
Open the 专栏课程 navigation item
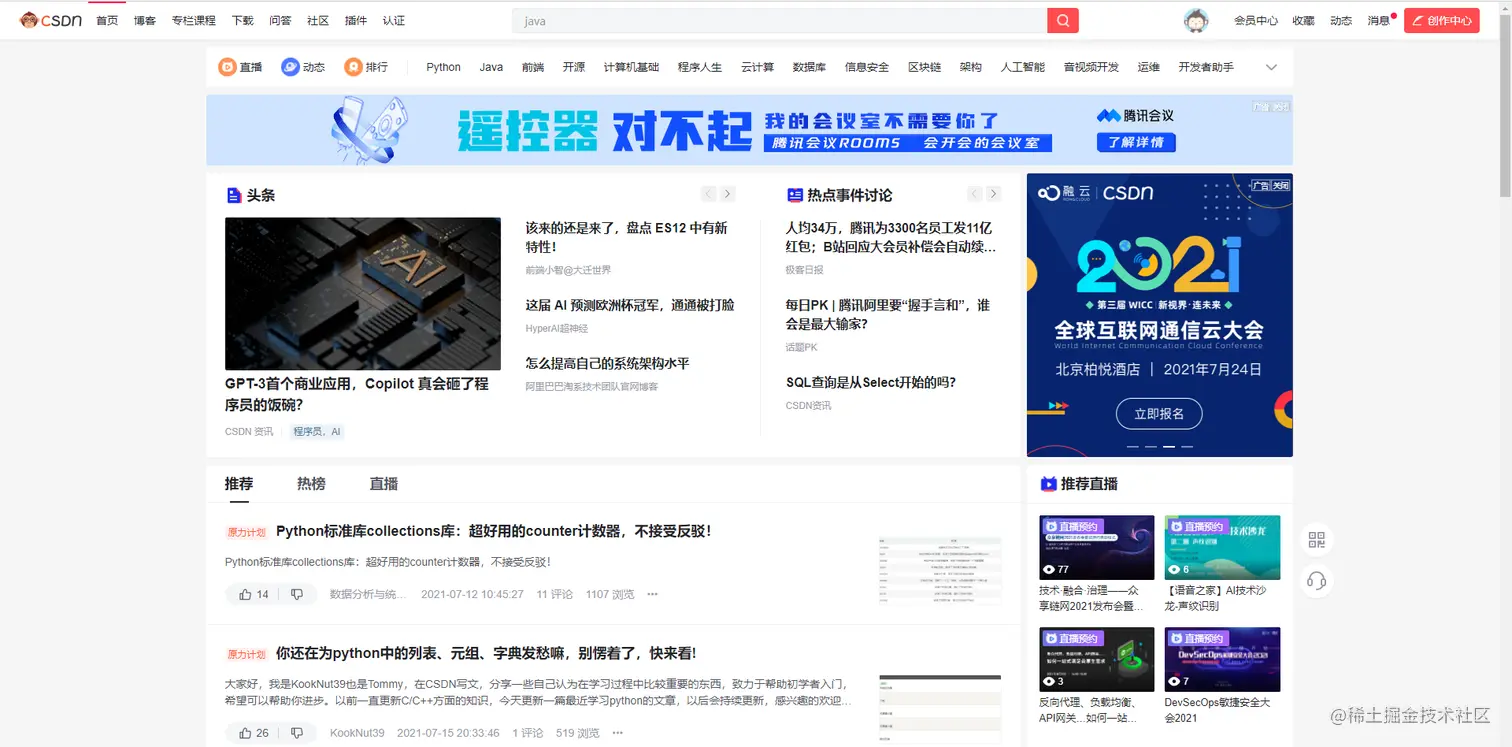coord(193,21)
